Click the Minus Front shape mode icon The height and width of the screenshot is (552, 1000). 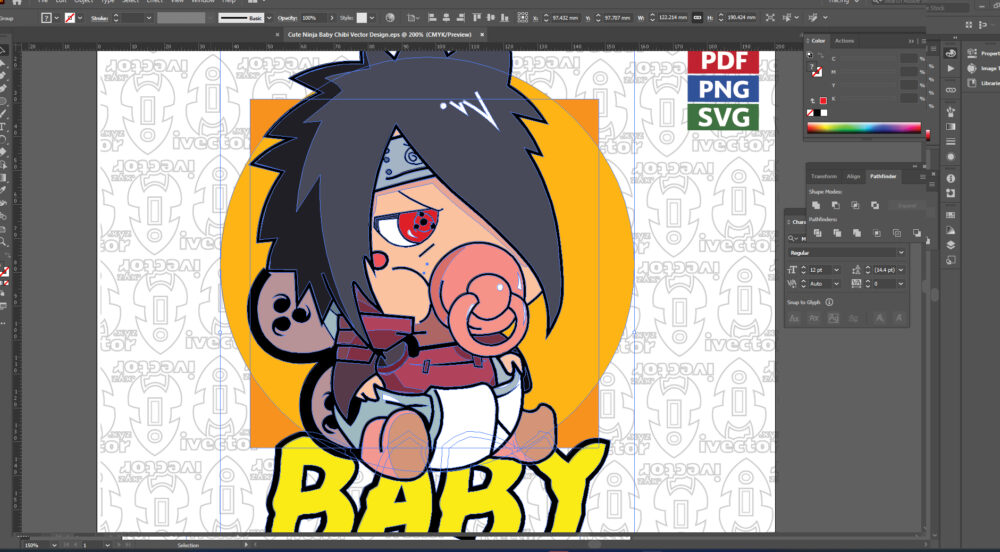[x=835, y=205]
